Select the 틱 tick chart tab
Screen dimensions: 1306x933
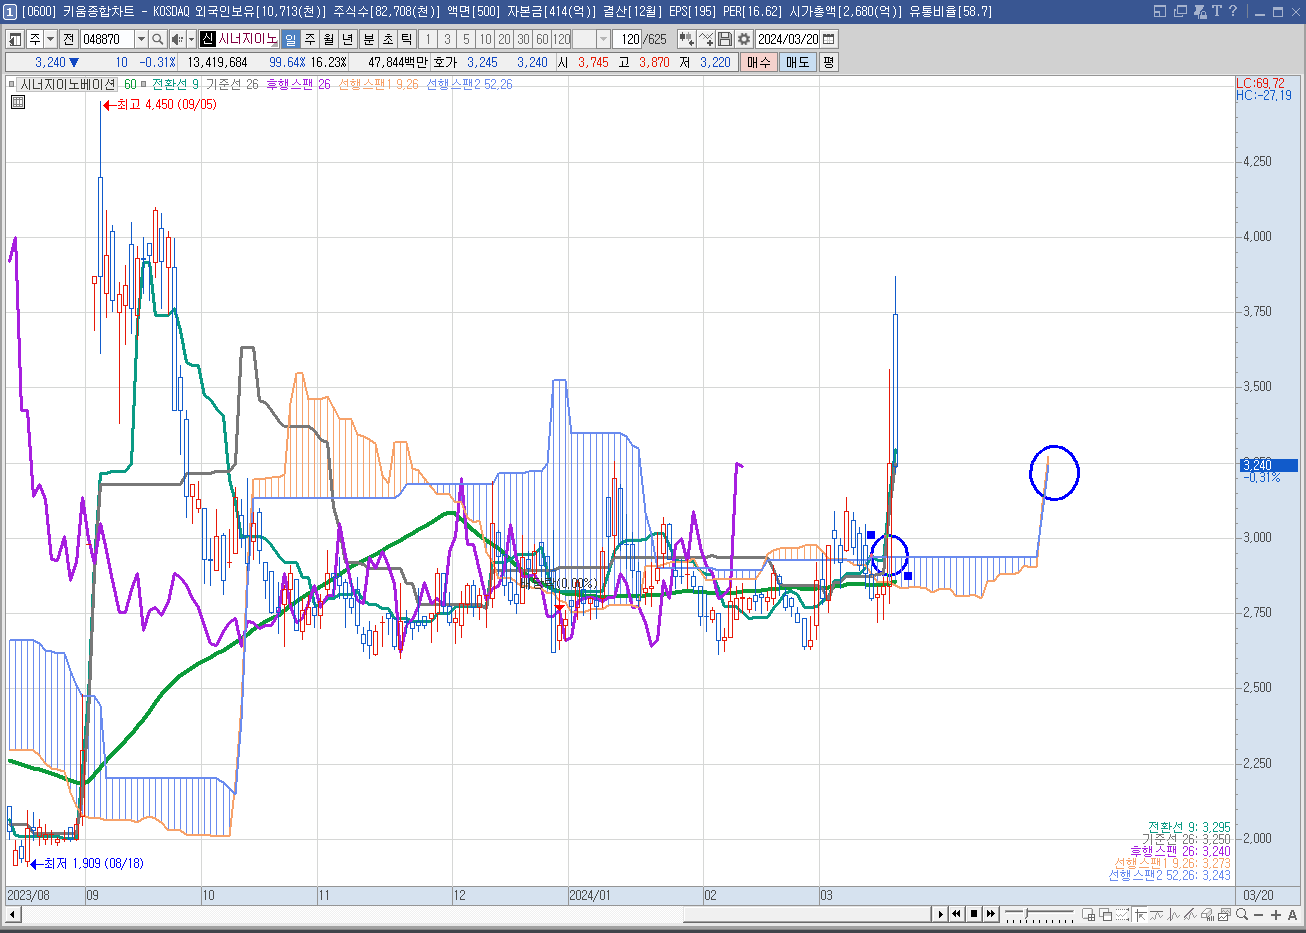coord(407,39)
